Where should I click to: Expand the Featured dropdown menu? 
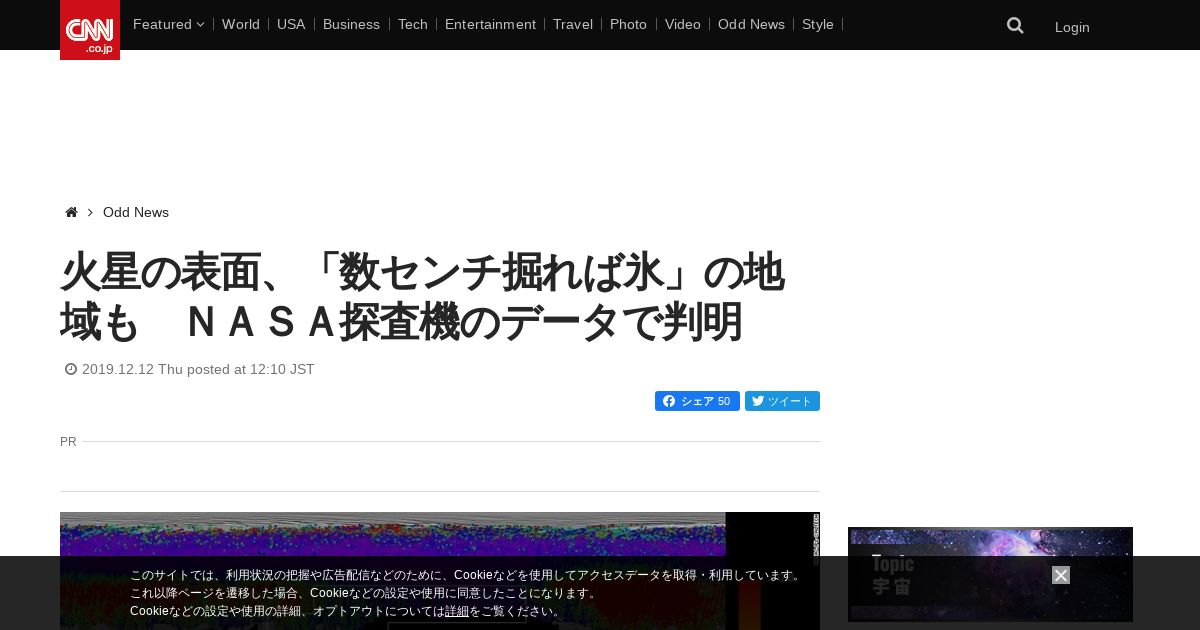coord(168,24)
